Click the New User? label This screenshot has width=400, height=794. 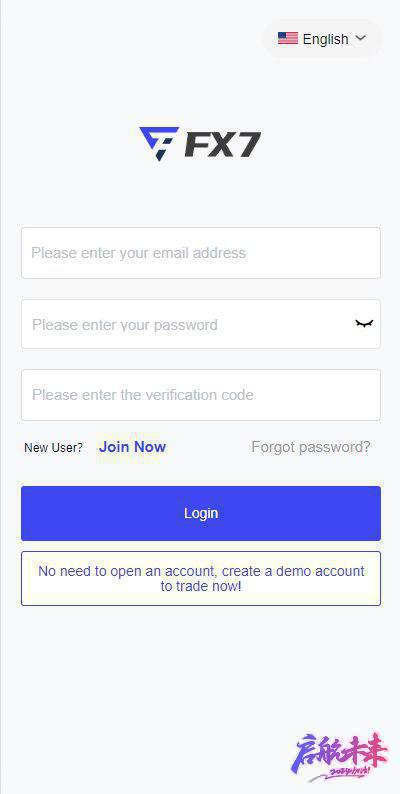point(54,448)
